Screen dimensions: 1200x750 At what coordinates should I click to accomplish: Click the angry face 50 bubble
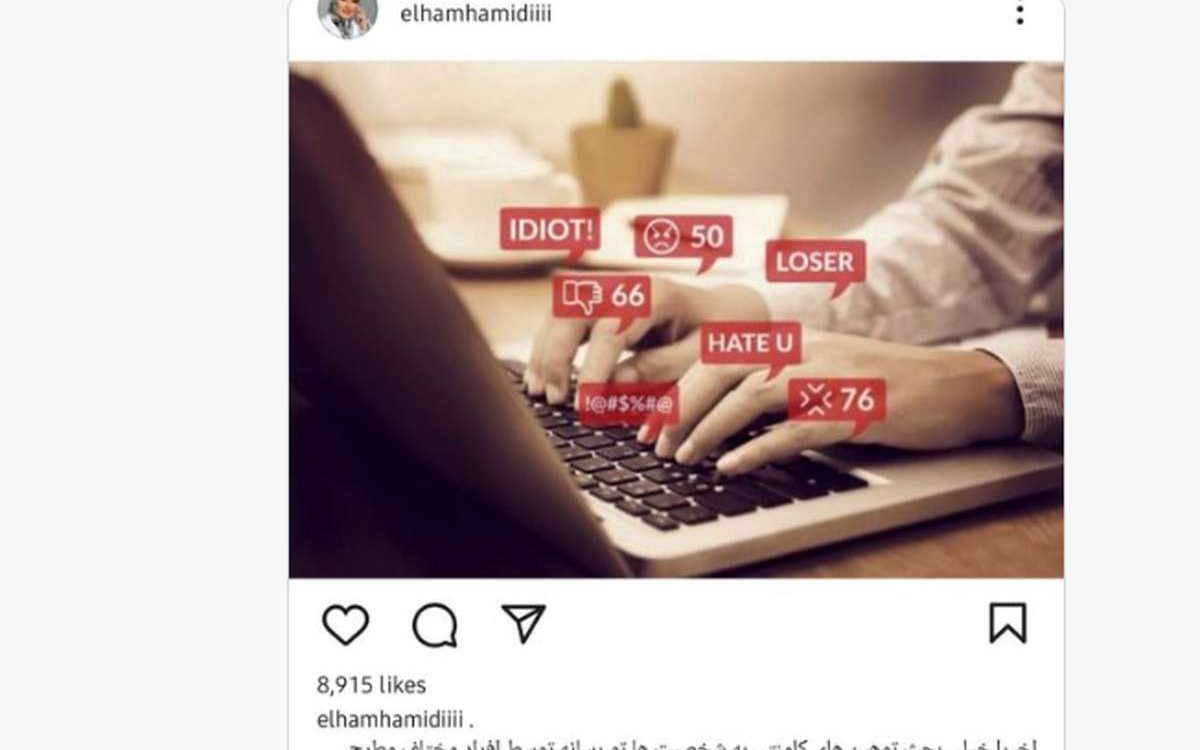(683, 240)
